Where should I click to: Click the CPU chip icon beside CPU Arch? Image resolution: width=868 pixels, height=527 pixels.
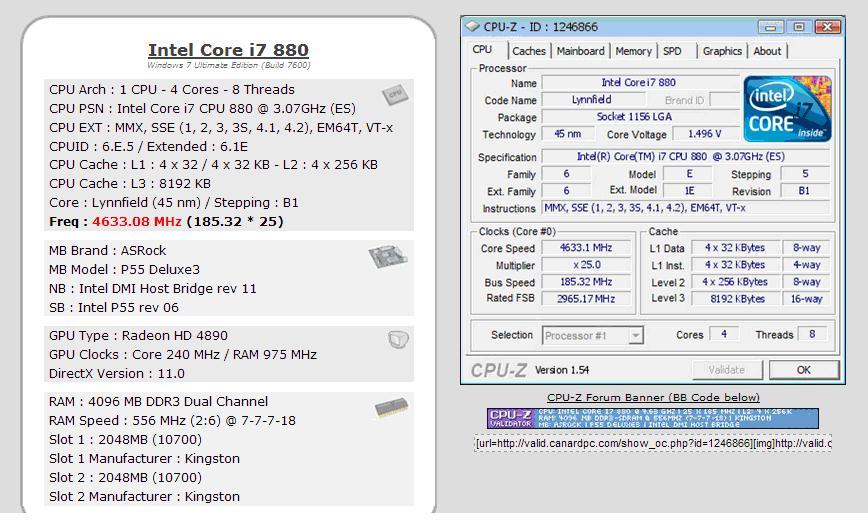click(x=395, y=95)
